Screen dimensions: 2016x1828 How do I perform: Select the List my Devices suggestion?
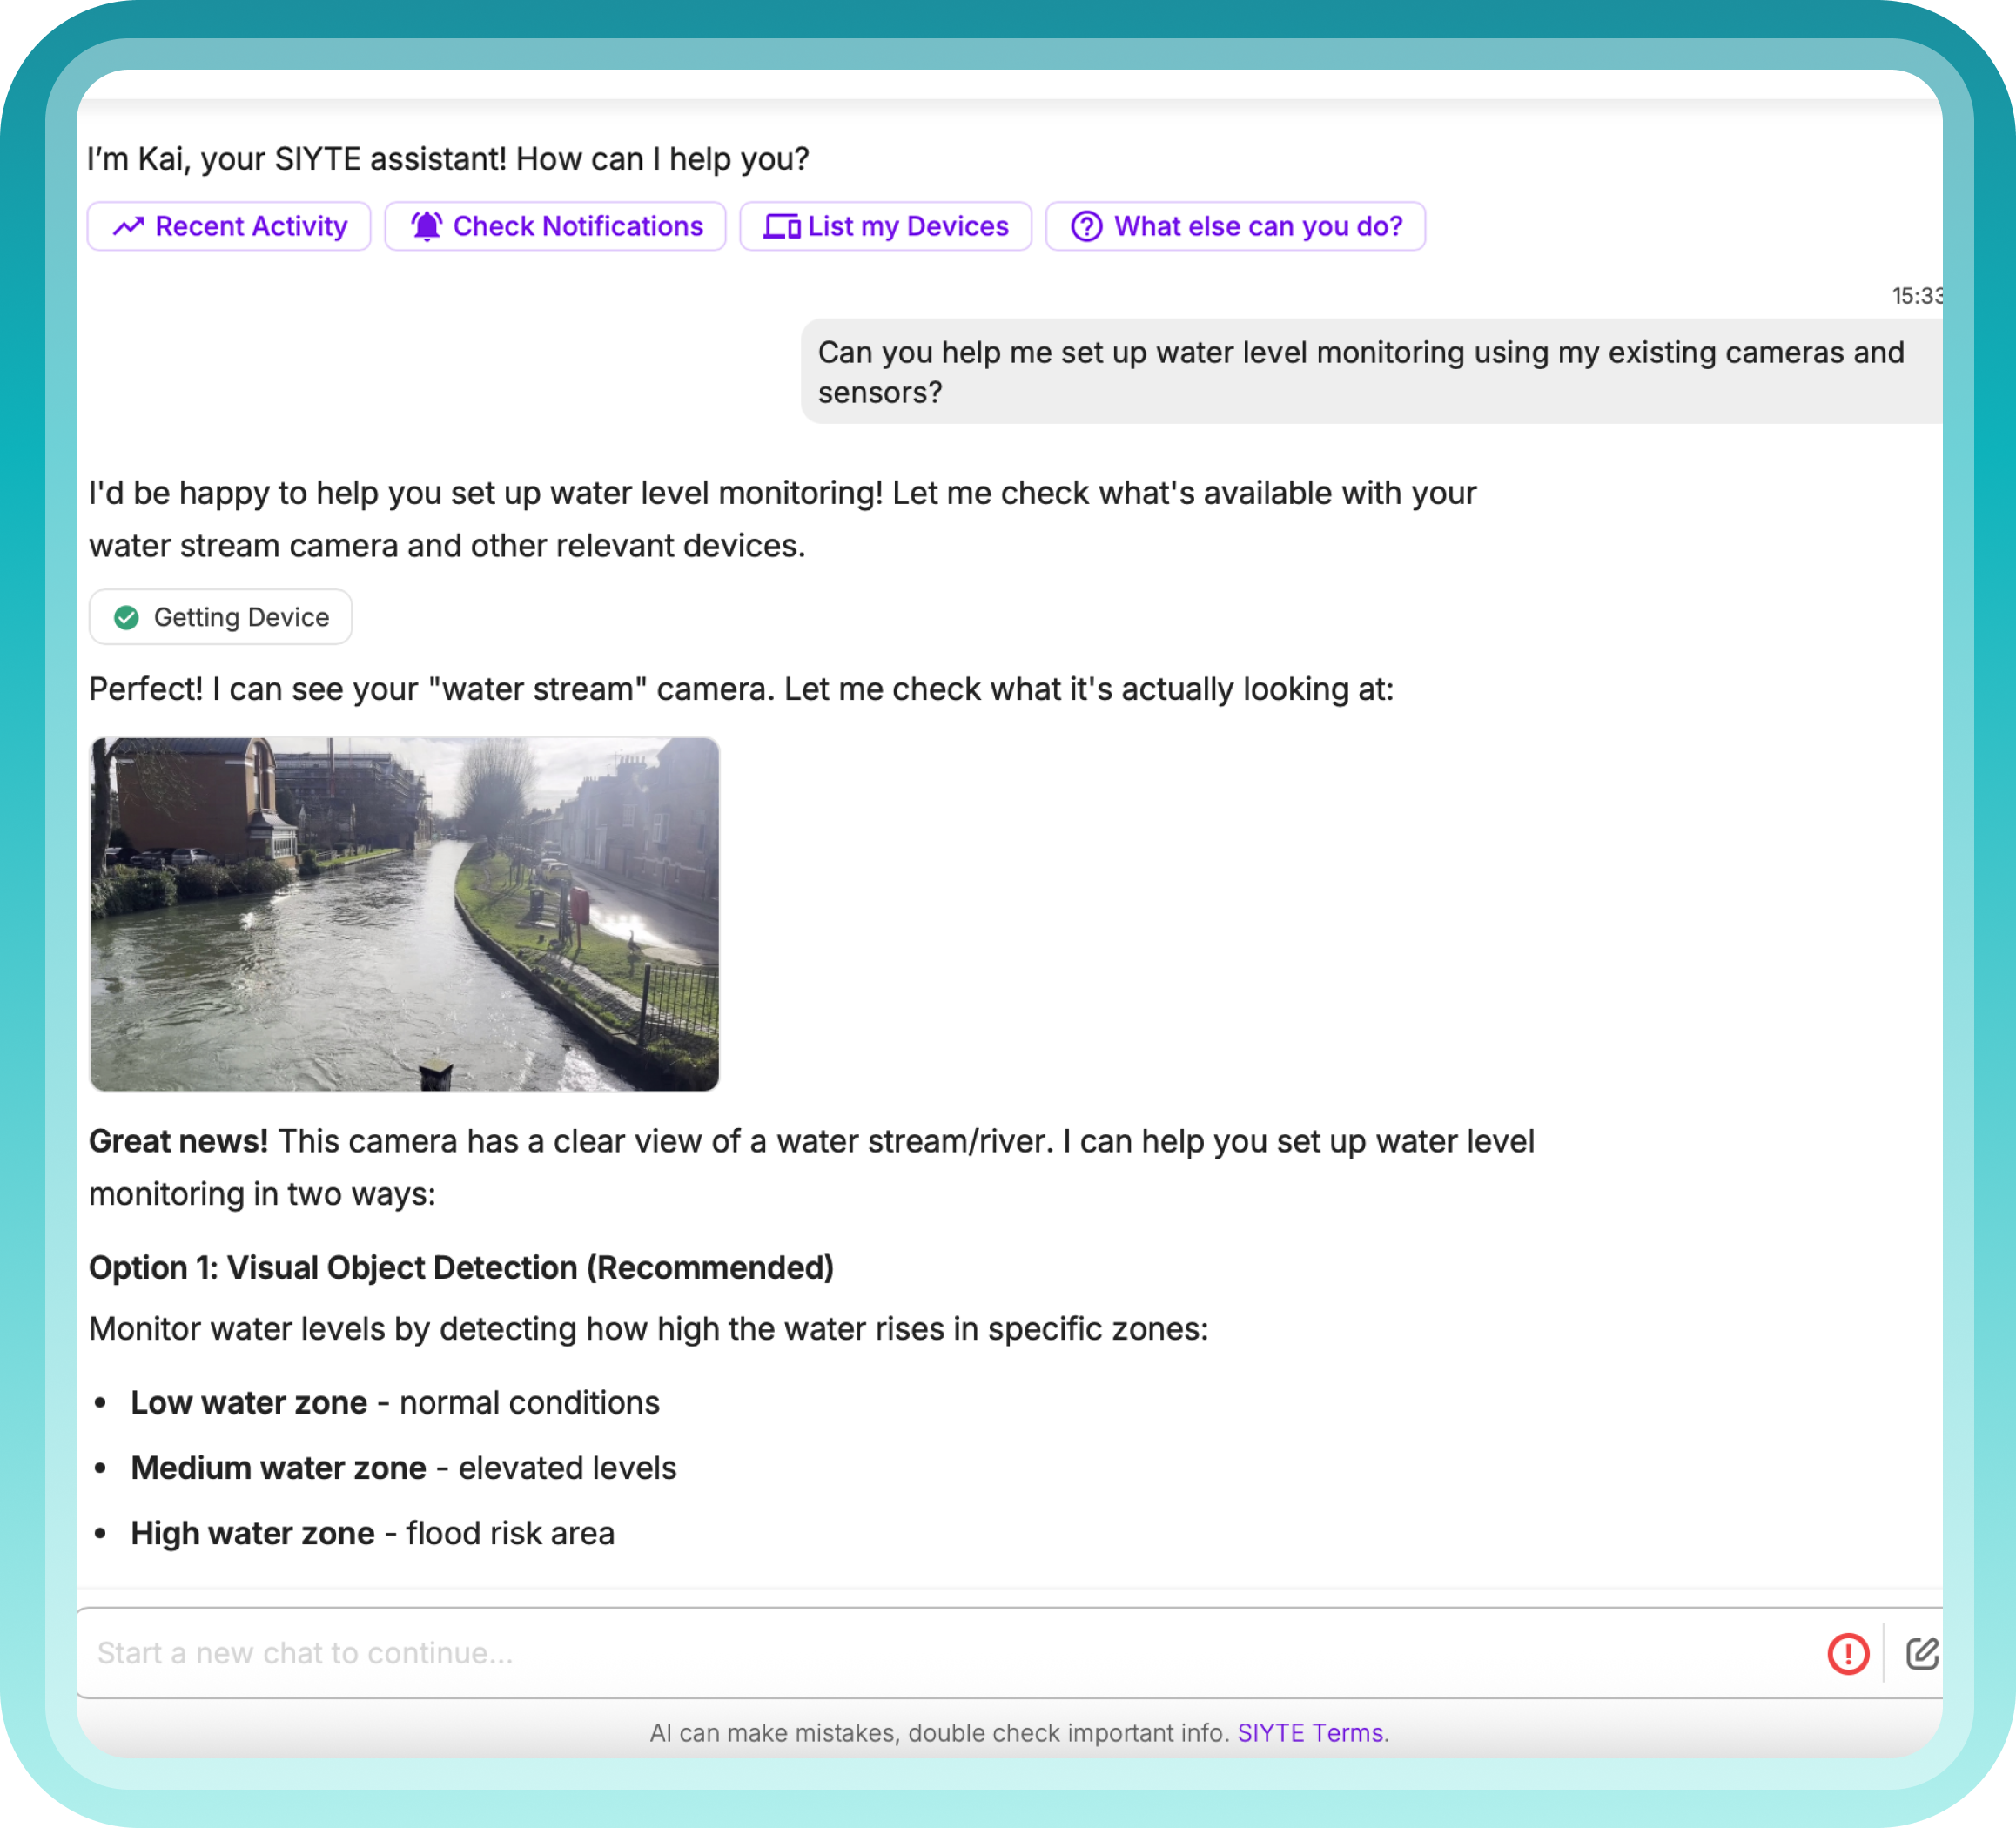coord(885,226)
